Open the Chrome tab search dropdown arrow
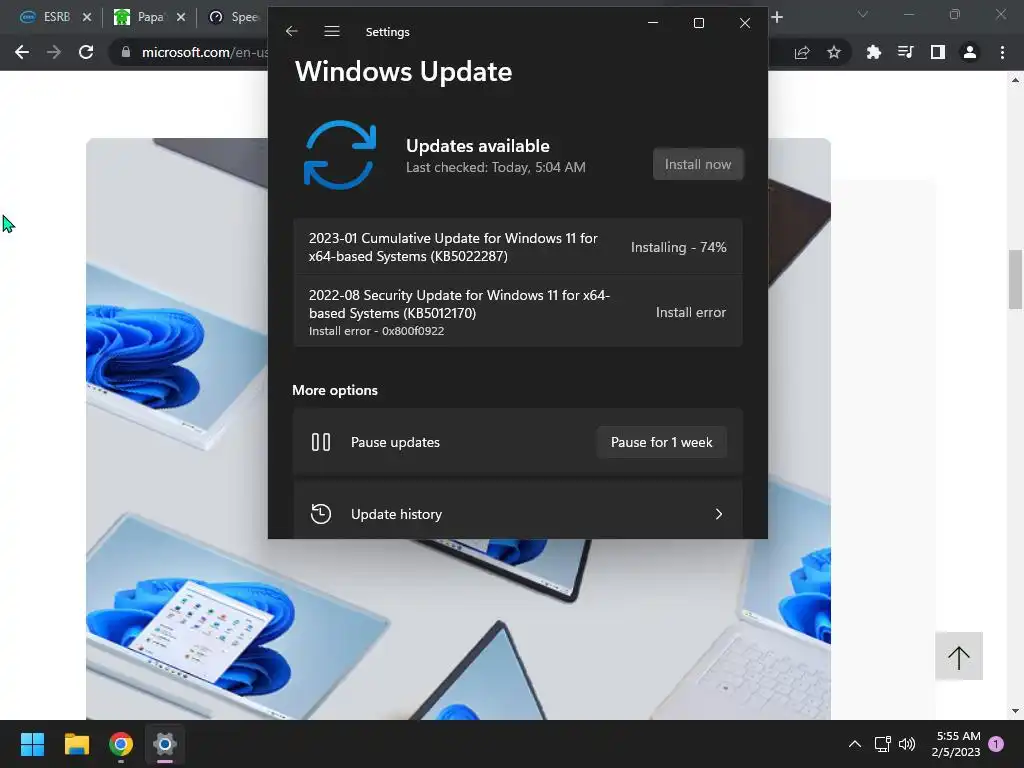This screenshot has height=768, width=1024. coord(863,14)
